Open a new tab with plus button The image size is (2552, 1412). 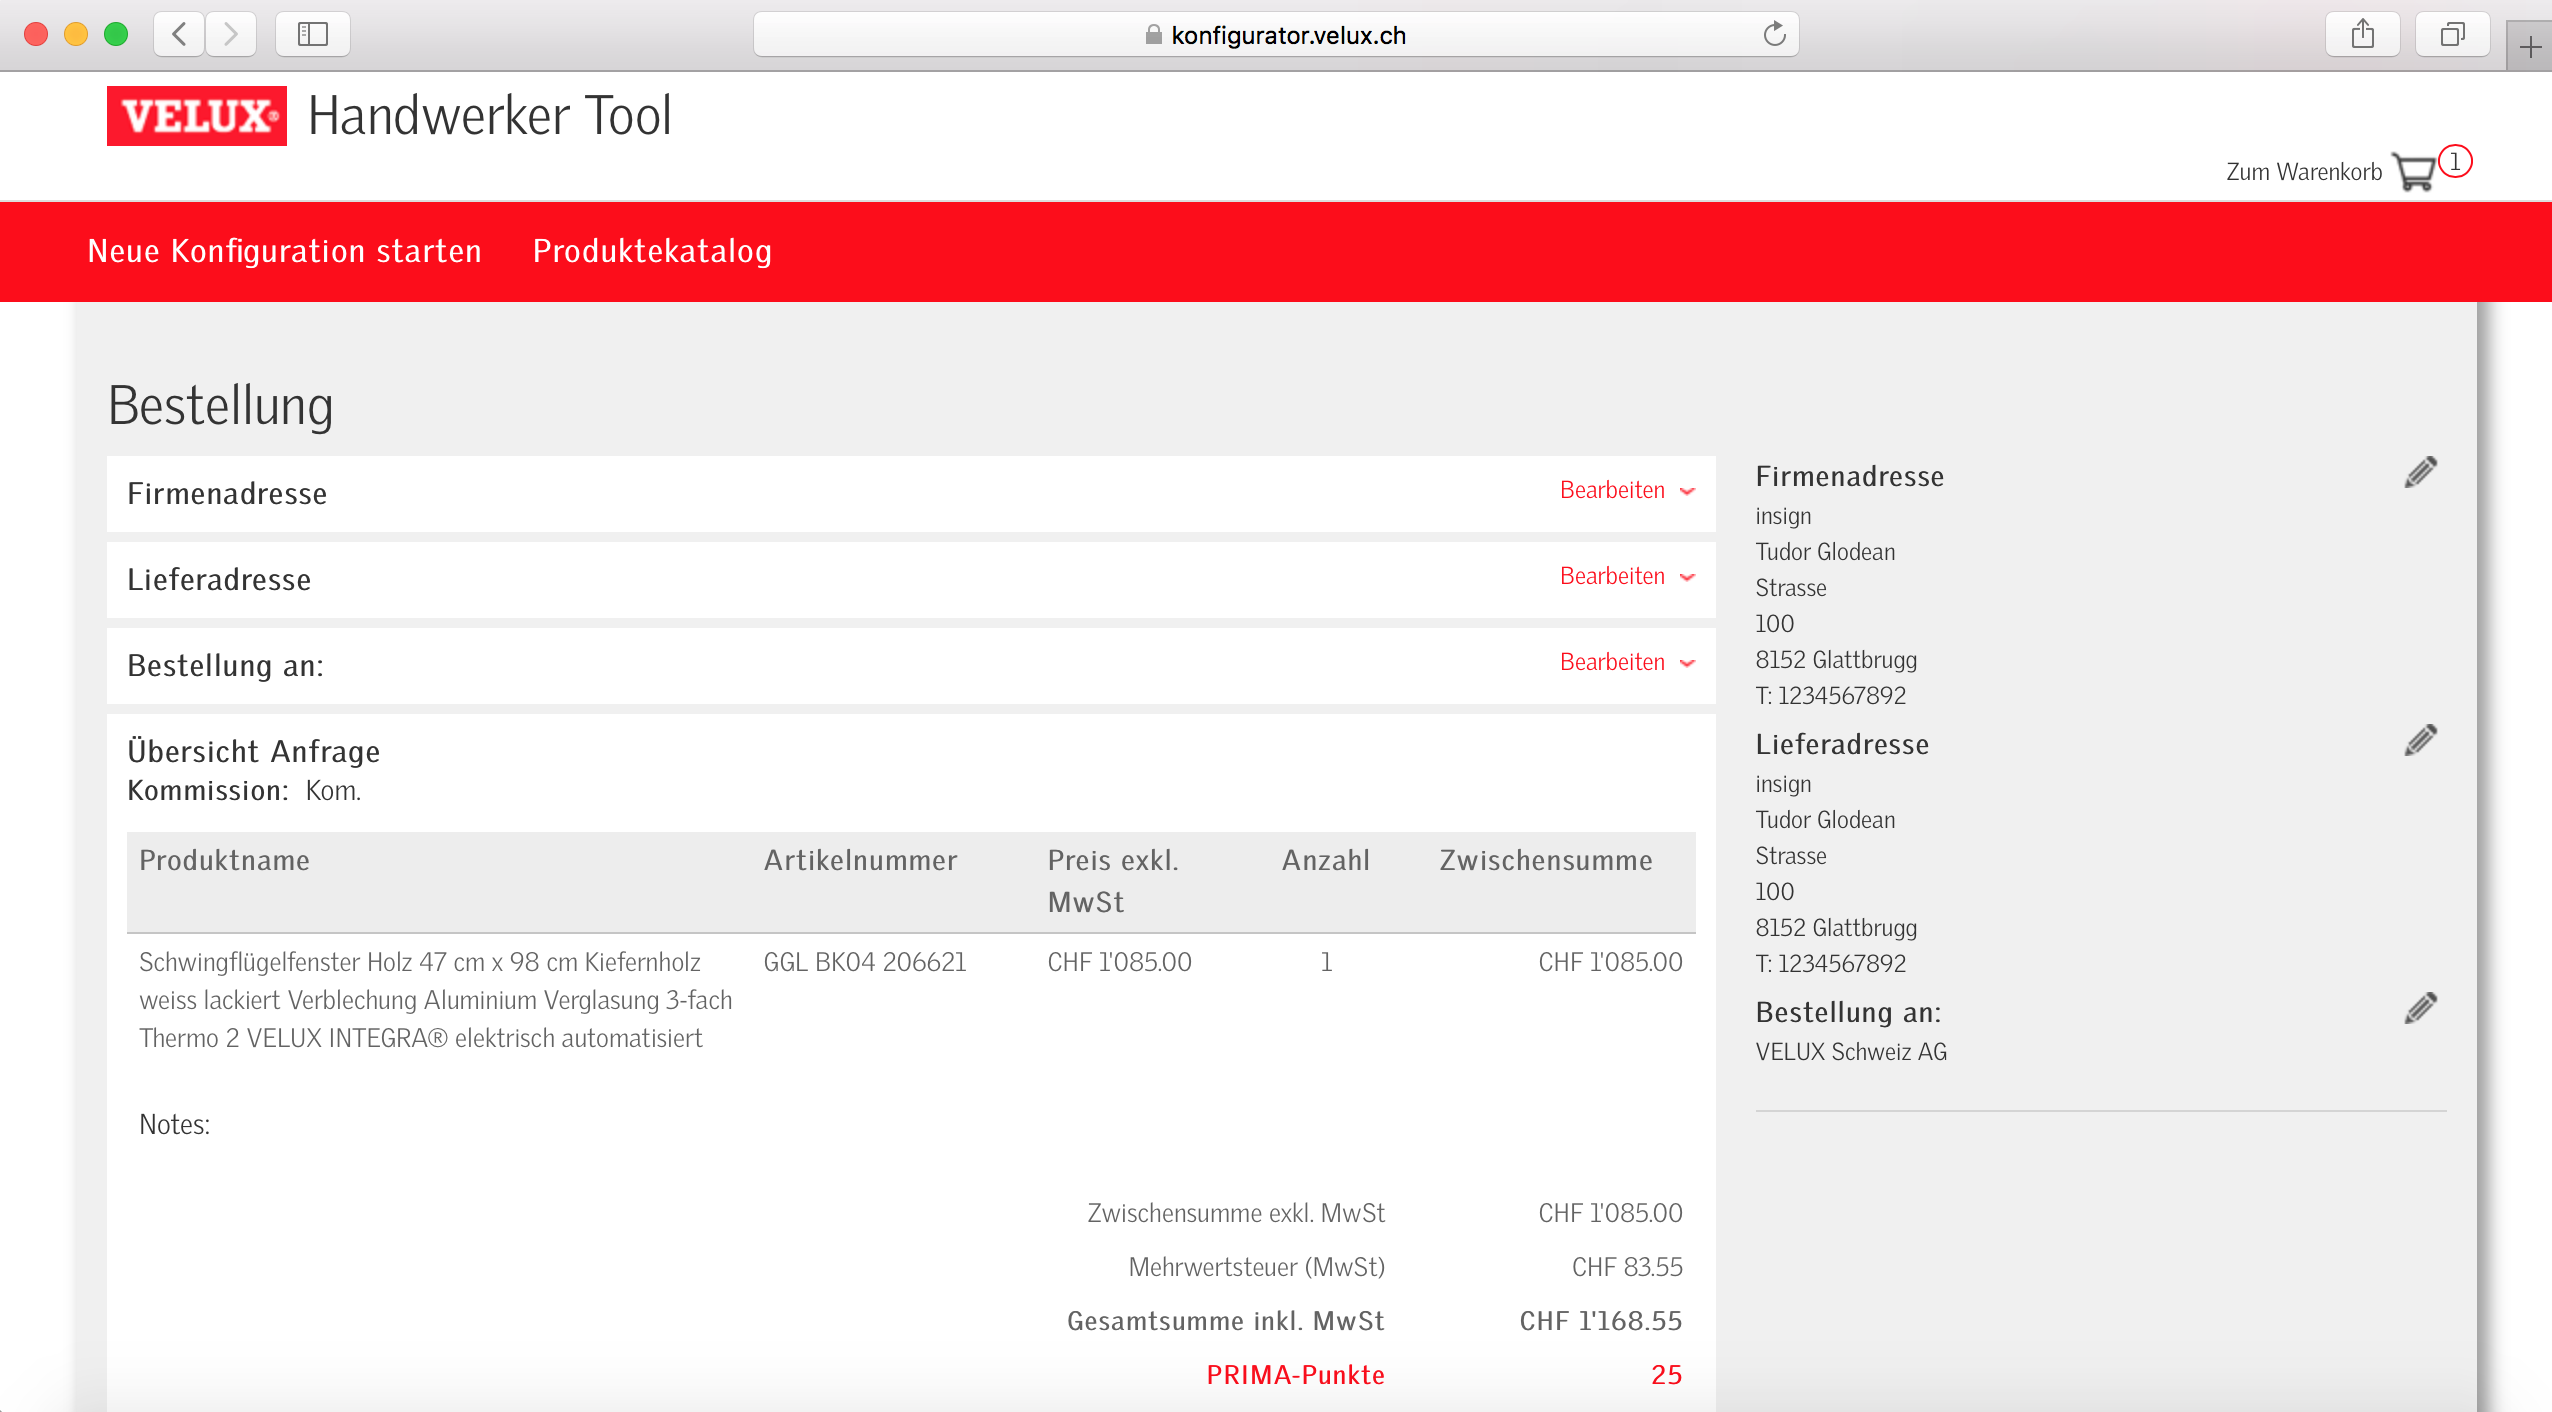coord(2530,46)
